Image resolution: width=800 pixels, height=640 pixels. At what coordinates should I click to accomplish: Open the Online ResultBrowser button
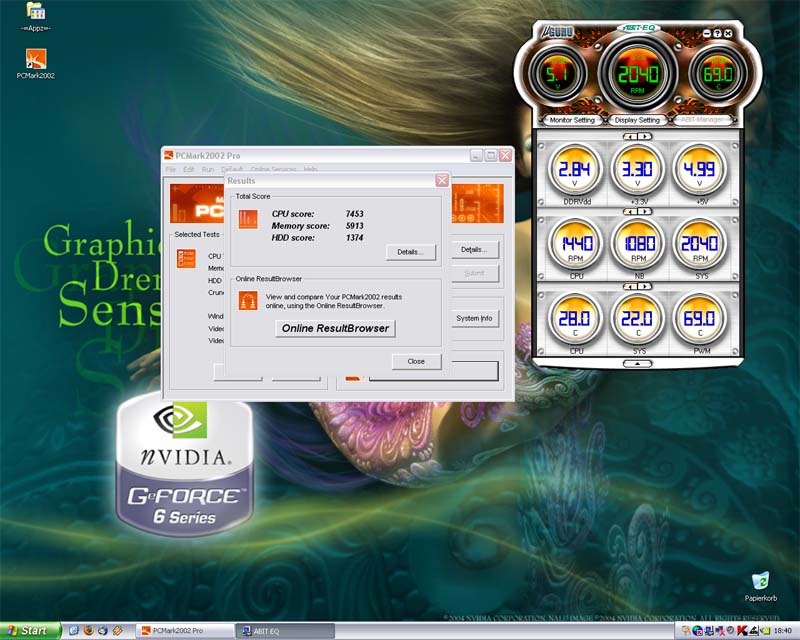click(335, 328)
